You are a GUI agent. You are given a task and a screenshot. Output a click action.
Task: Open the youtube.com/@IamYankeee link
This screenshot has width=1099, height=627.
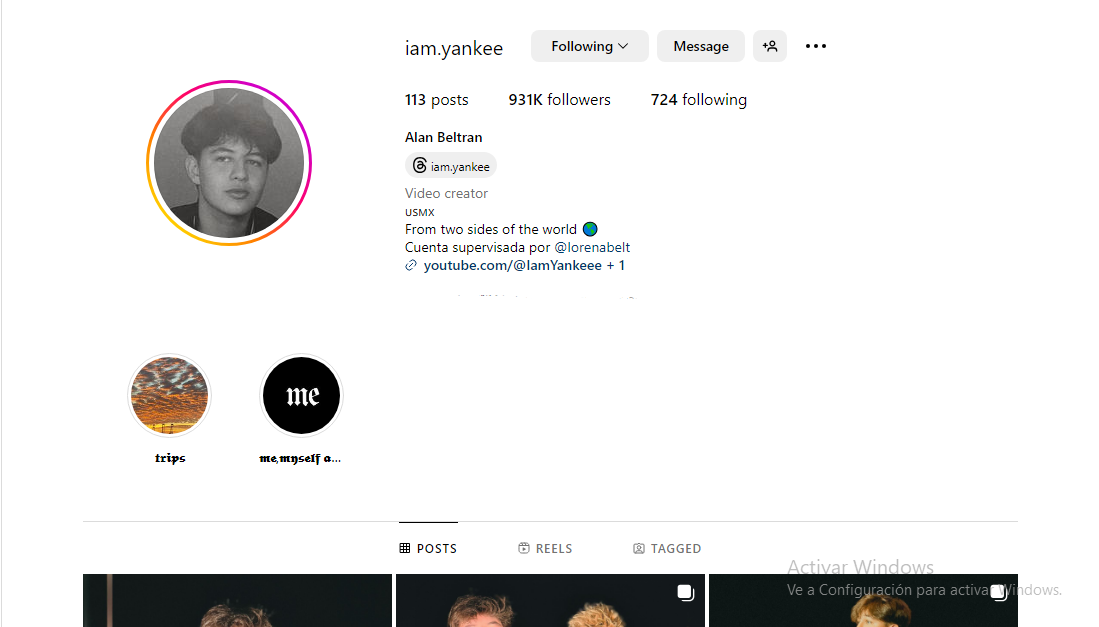[x=513, y=266]
